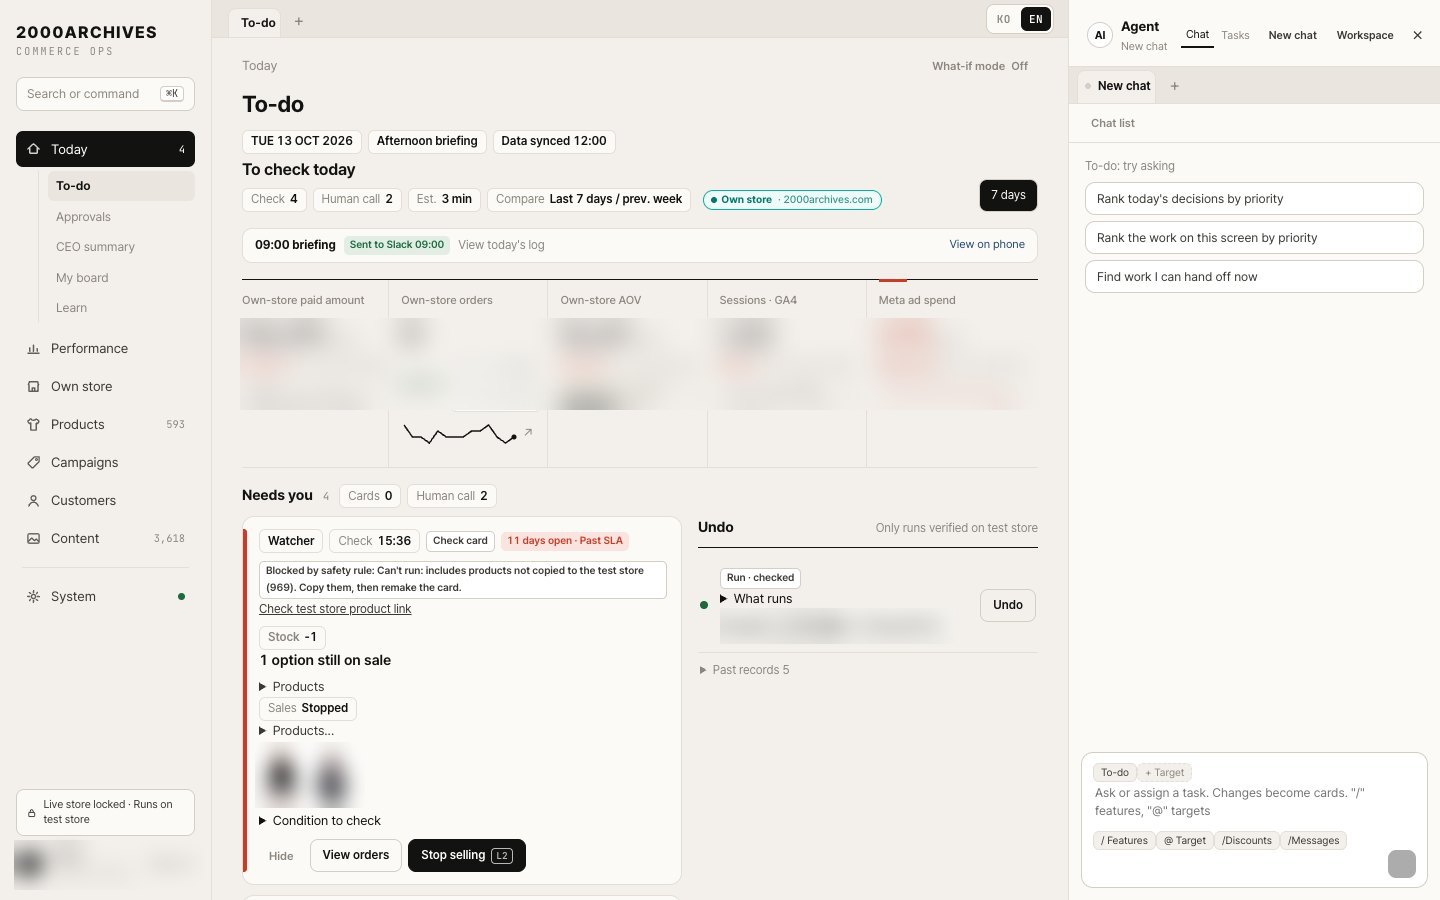Viewport: 1440px width, 900px height.
Task: Click Hide on the Watcher card
Action: coord(281,856)
